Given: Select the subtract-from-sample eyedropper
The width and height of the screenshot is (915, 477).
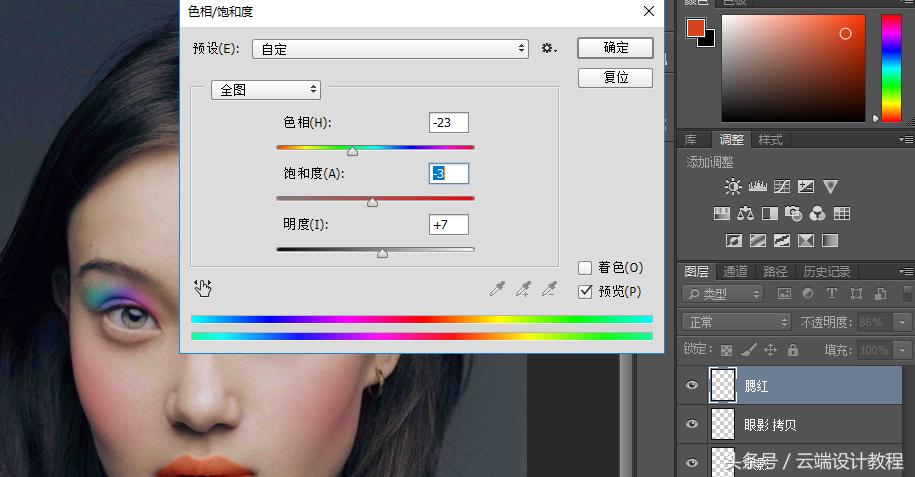Looking at the screenshot, I should point(549,288).
